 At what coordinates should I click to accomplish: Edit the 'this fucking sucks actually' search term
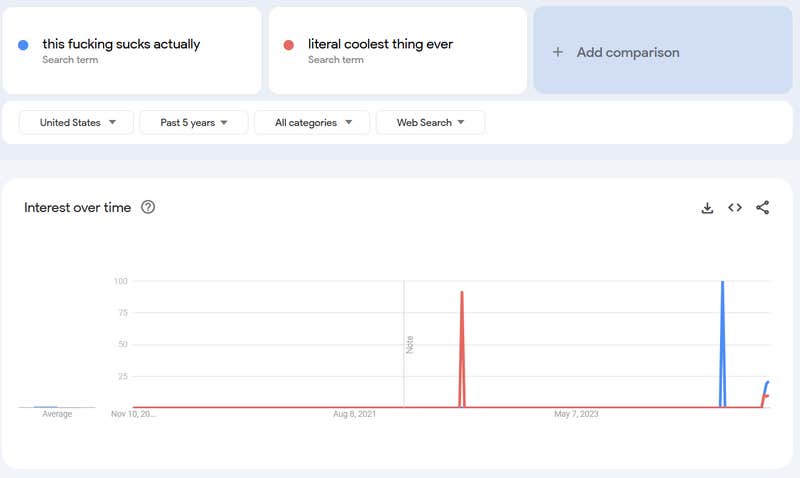pos(121,44)
